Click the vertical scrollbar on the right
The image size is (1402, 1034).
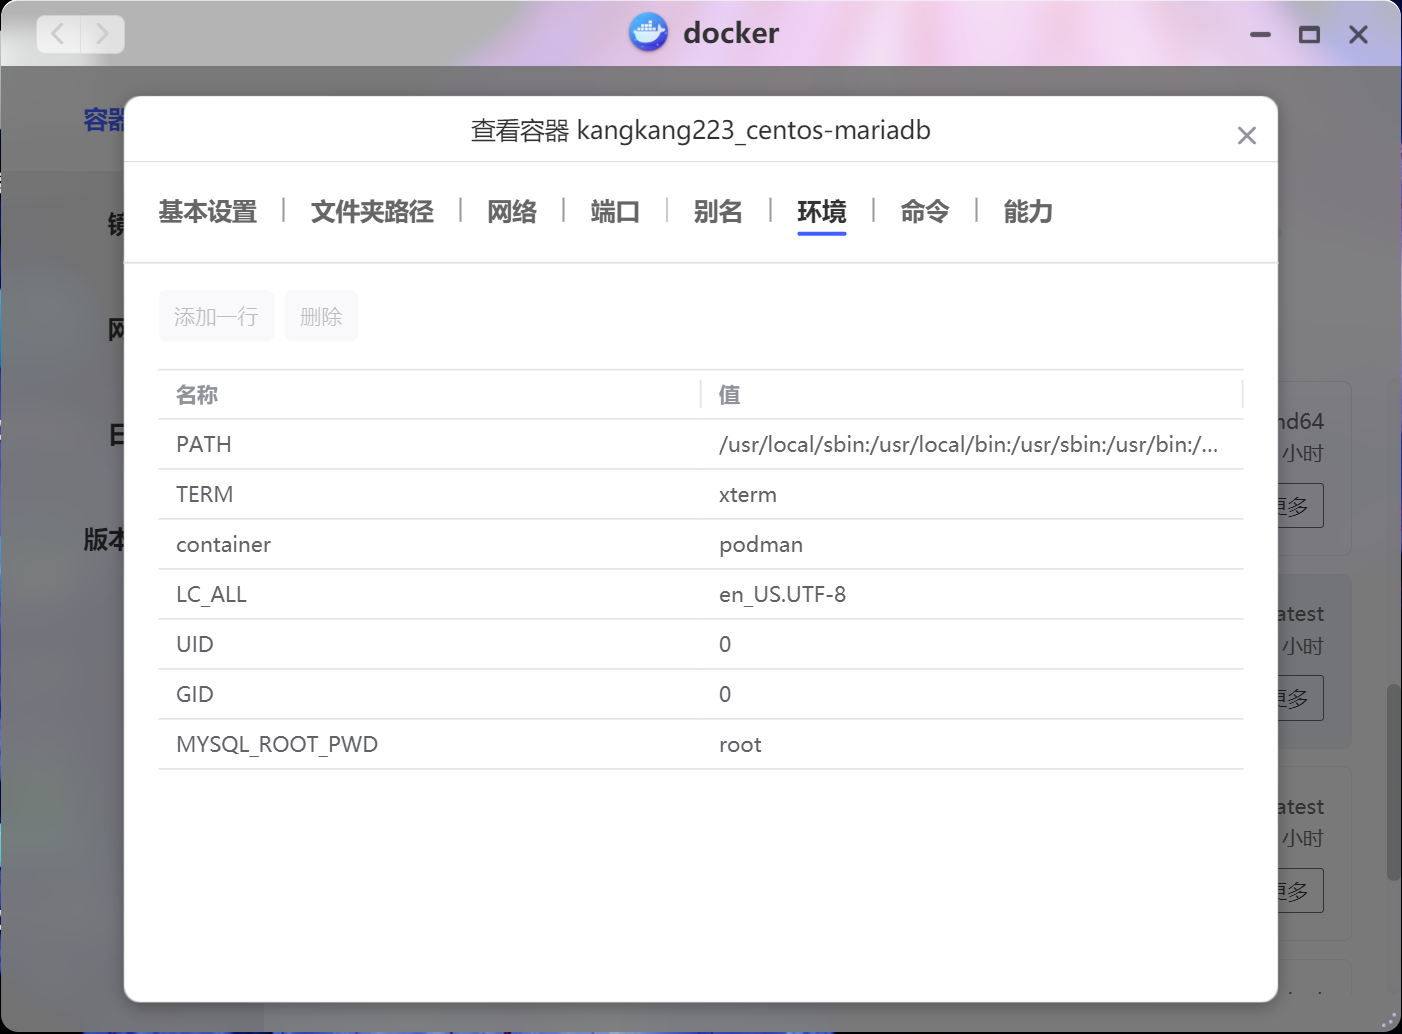(x=1393, y=782)
